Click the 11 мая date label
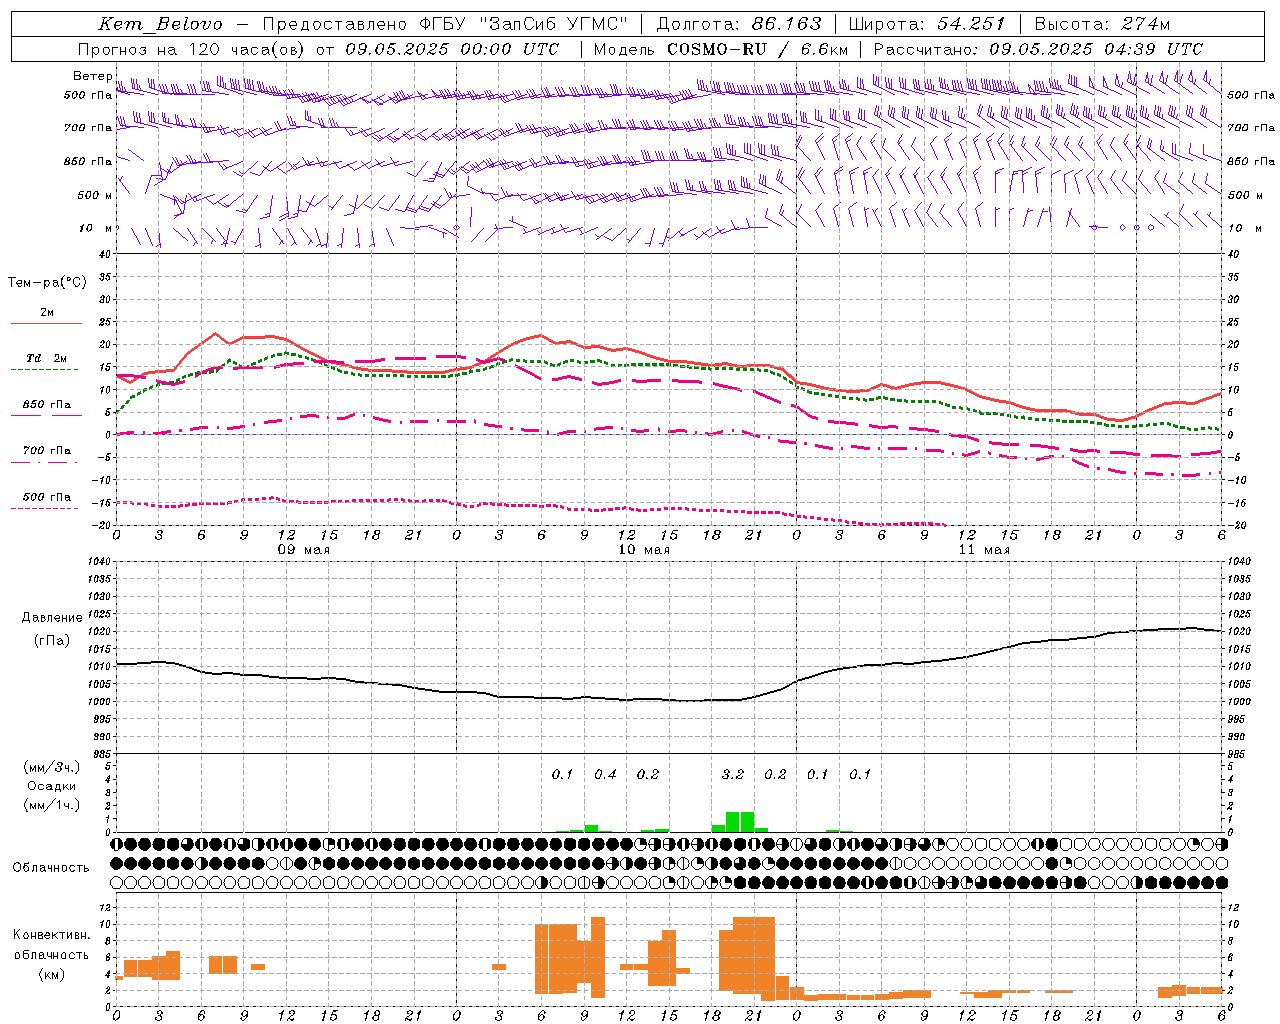 984,550
